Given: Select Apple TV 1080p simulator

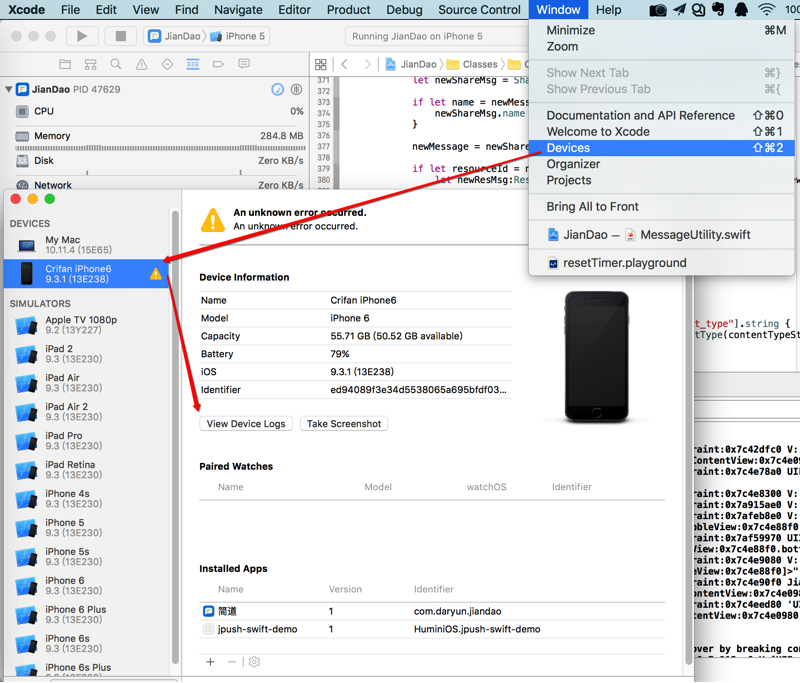Looking at the screenshot, I should coord(87,325).
